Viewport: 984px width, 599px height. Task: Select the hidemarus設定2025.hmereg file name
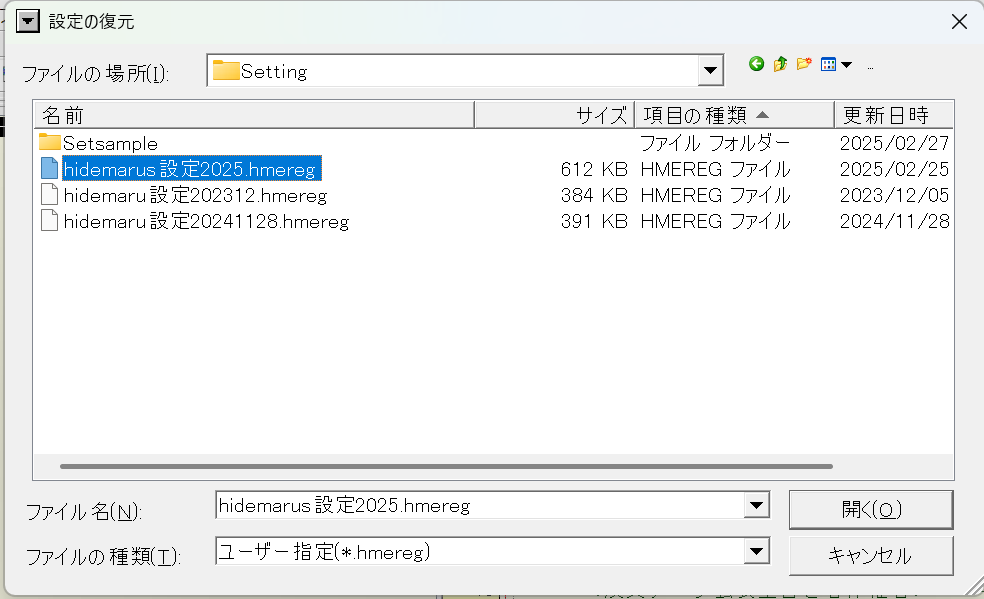tap(191, 169)
